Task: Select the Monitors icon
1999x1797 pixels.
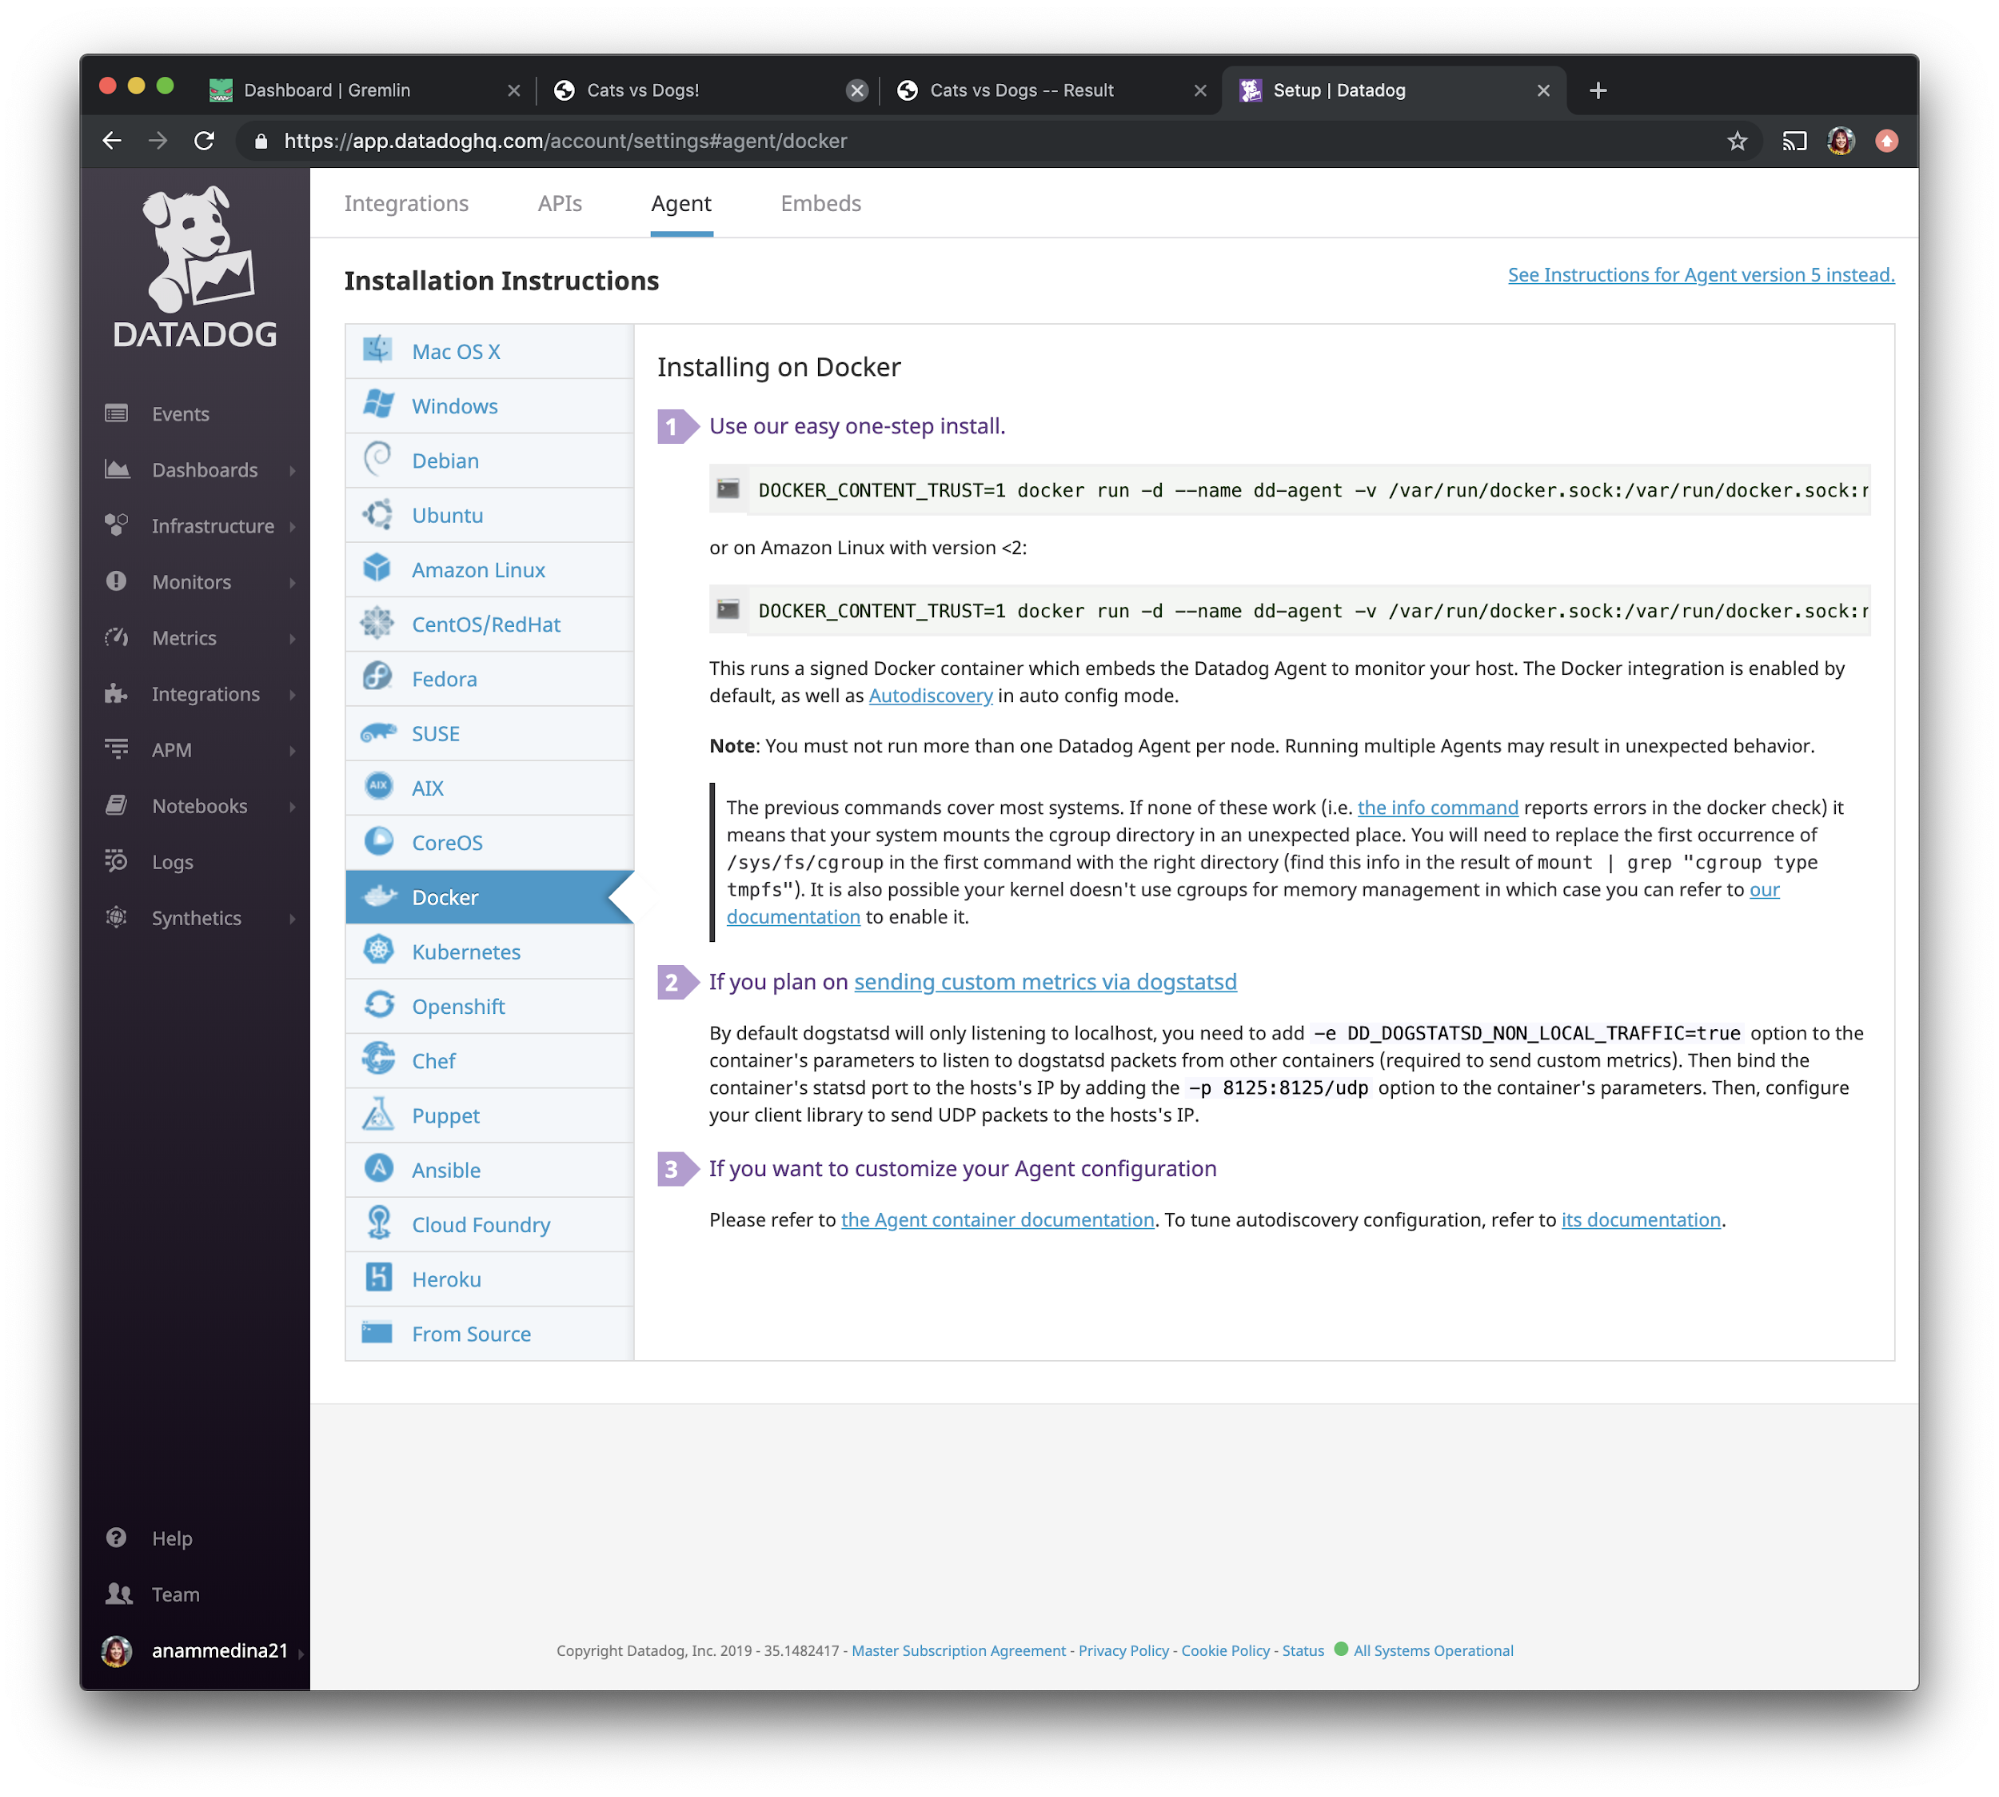Action: (116, 581)
